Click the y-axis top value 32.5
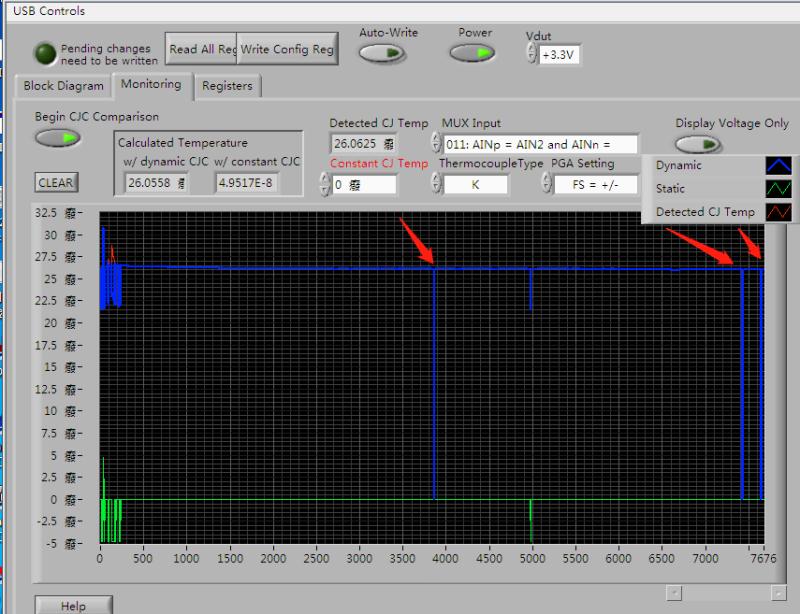Viewport: 800px width, 614px height. (x=46, y=213)
